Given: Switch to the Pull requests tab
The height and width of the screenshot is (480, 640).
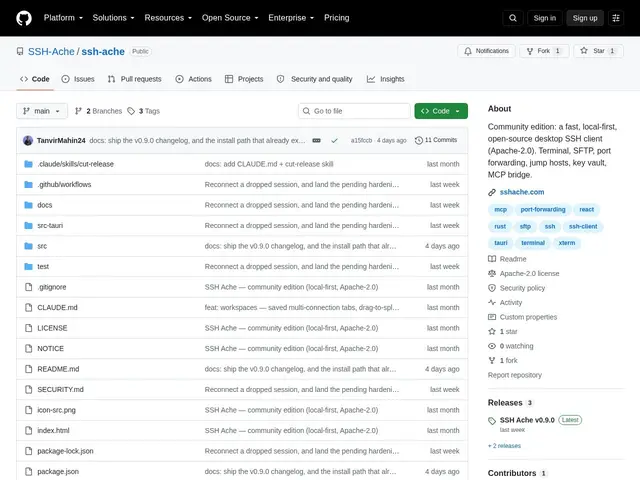Looking at the screenshot, I should click(135, 79).
